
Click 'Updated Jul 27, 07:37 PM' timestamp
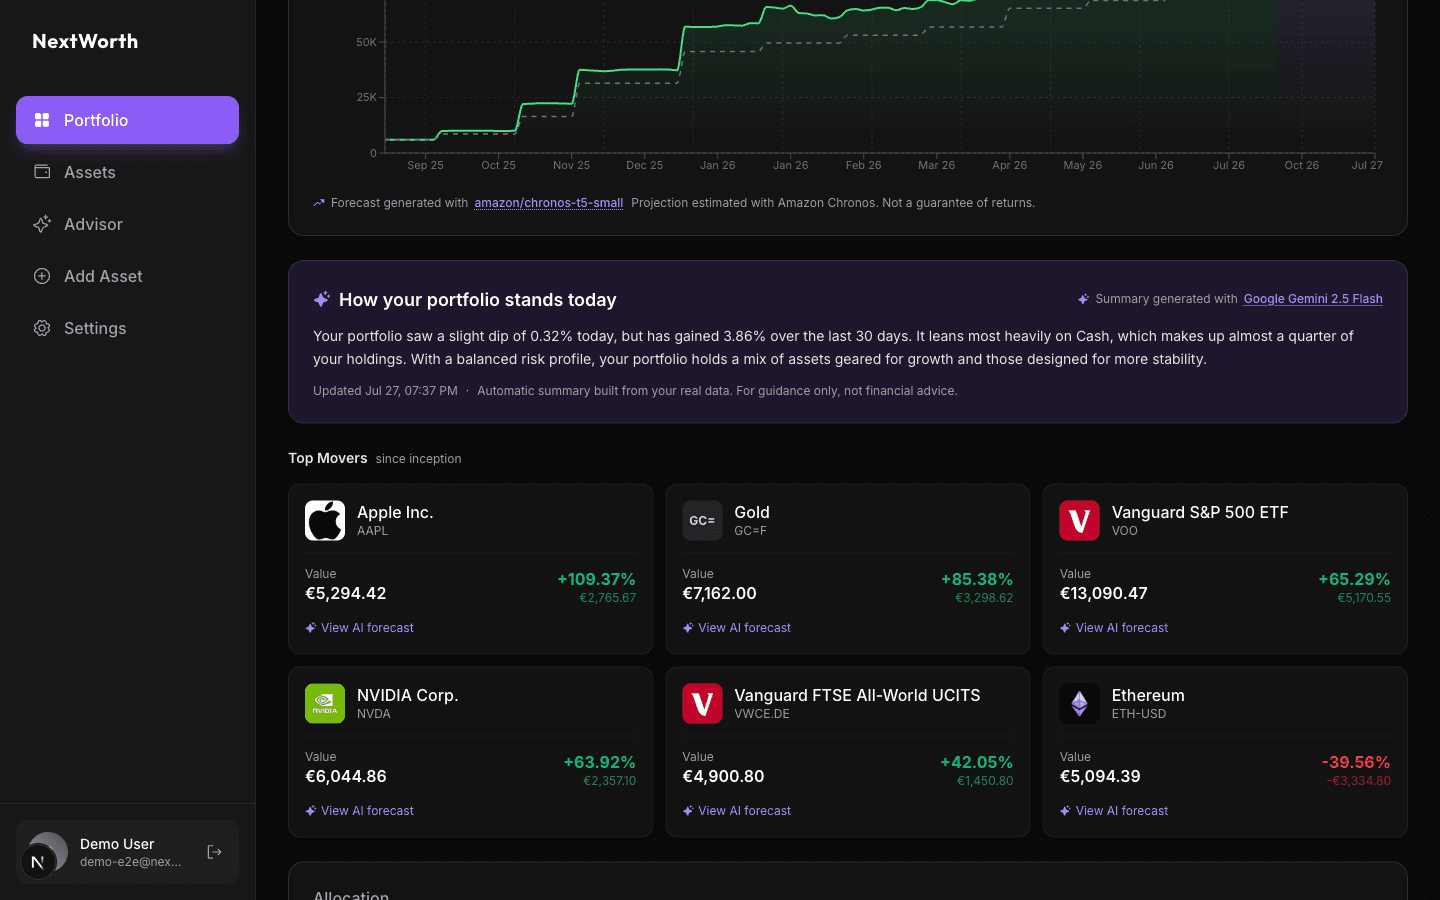[x=385, y=391]
